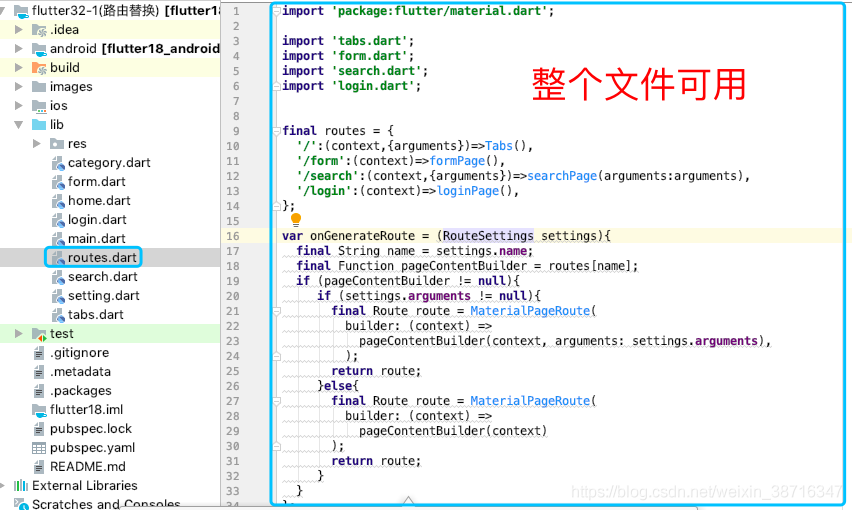Click line number 16 in the gutter
Image resolution: width=852 pixels, height=510 pixels.
coord(233,236)
